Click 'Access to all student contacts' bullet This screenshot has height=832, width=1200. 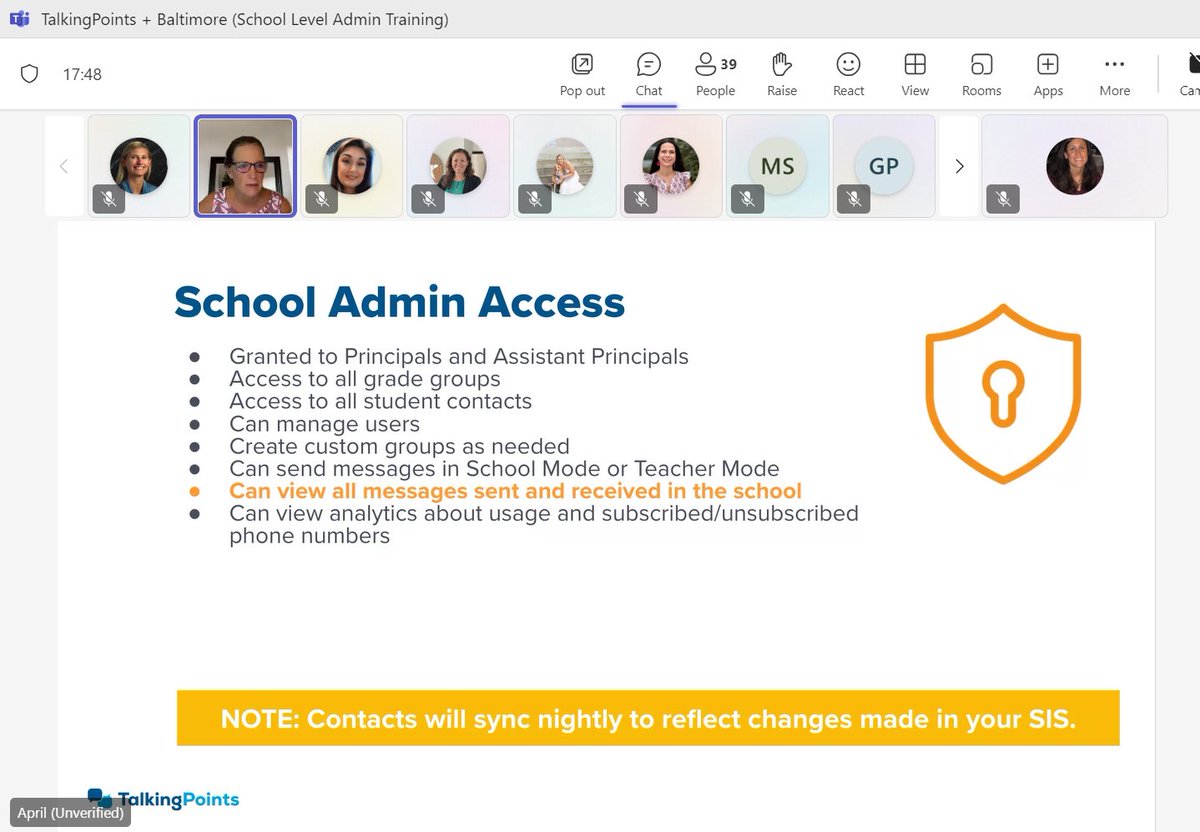point(381,401)
